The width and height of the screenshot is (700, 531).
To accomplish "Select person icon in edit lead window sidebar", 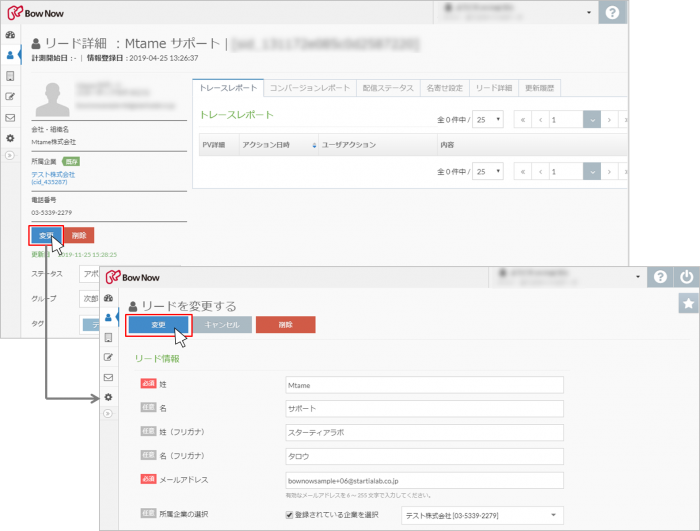I will pyautogui.click(x=108, y=317).
